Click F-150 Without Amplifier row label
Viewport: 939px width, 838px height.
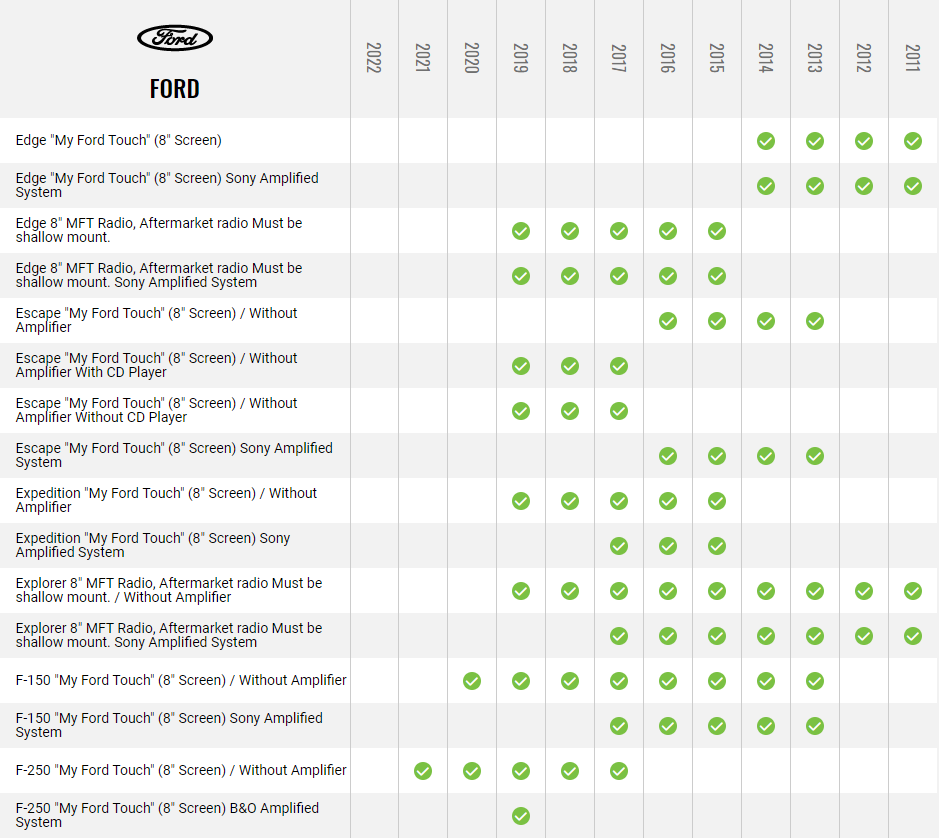click(x=181, y=680)
